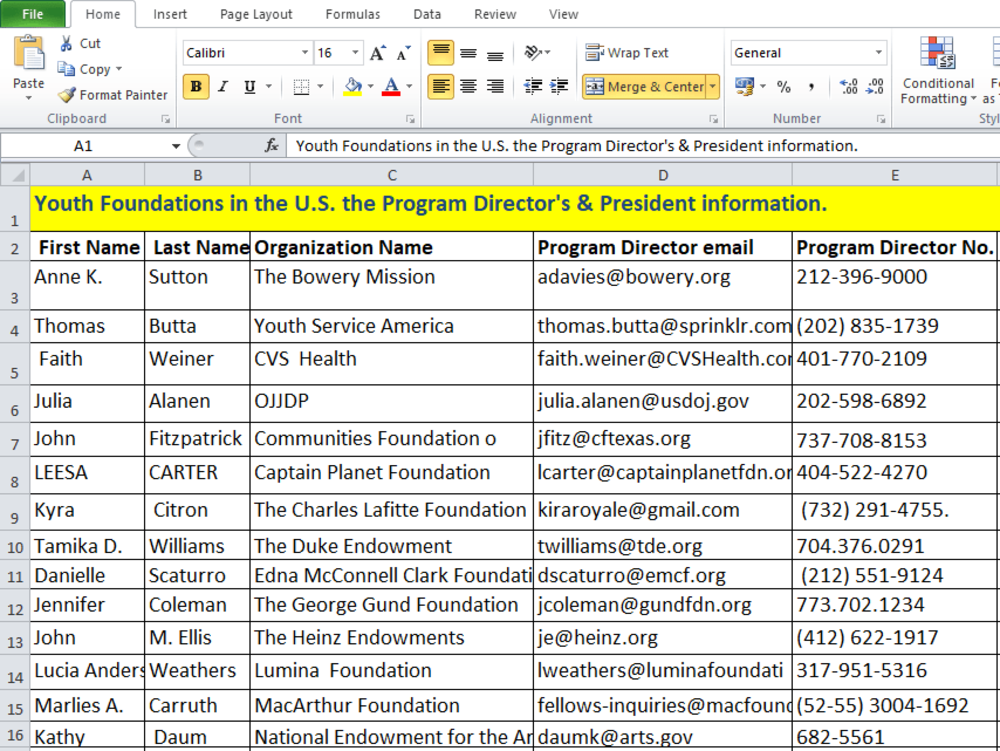Image resolution: width=1000 pixels, height=751 pixels.
Task: Click Increase Decimal icon
Action: 848,87
